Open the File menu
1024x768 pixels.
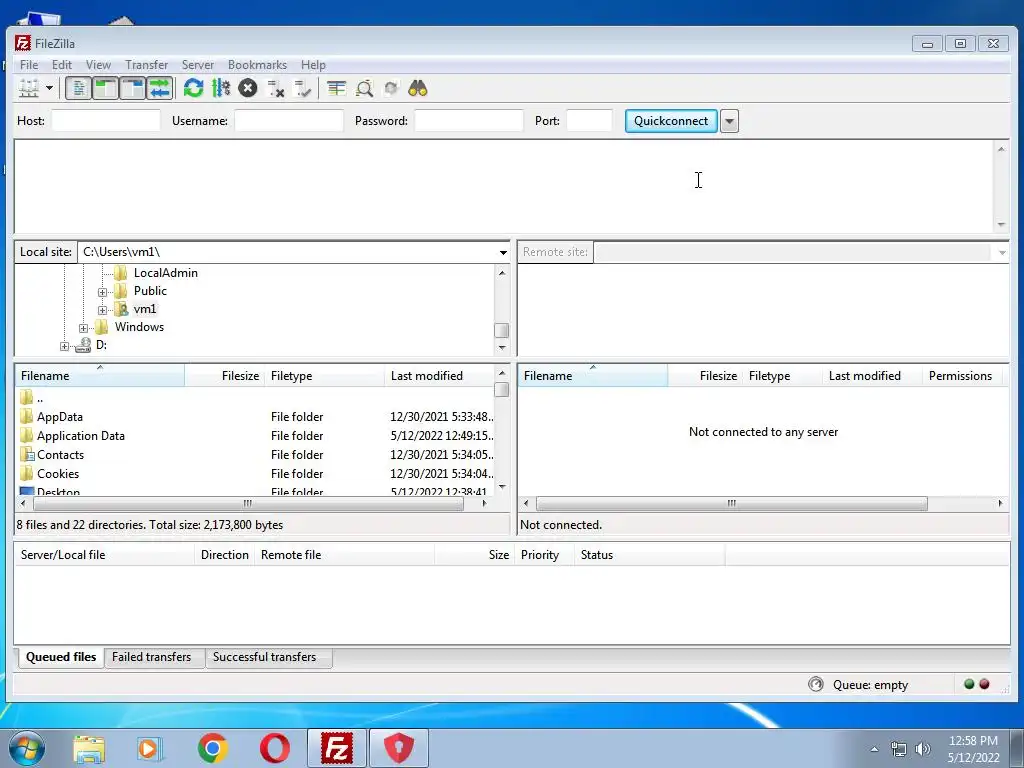(29, 65)
